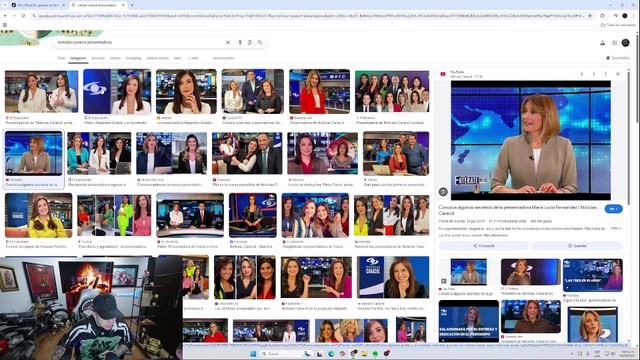Open the Google apps grid icon
640x360 pixels.
pos(614,43)
